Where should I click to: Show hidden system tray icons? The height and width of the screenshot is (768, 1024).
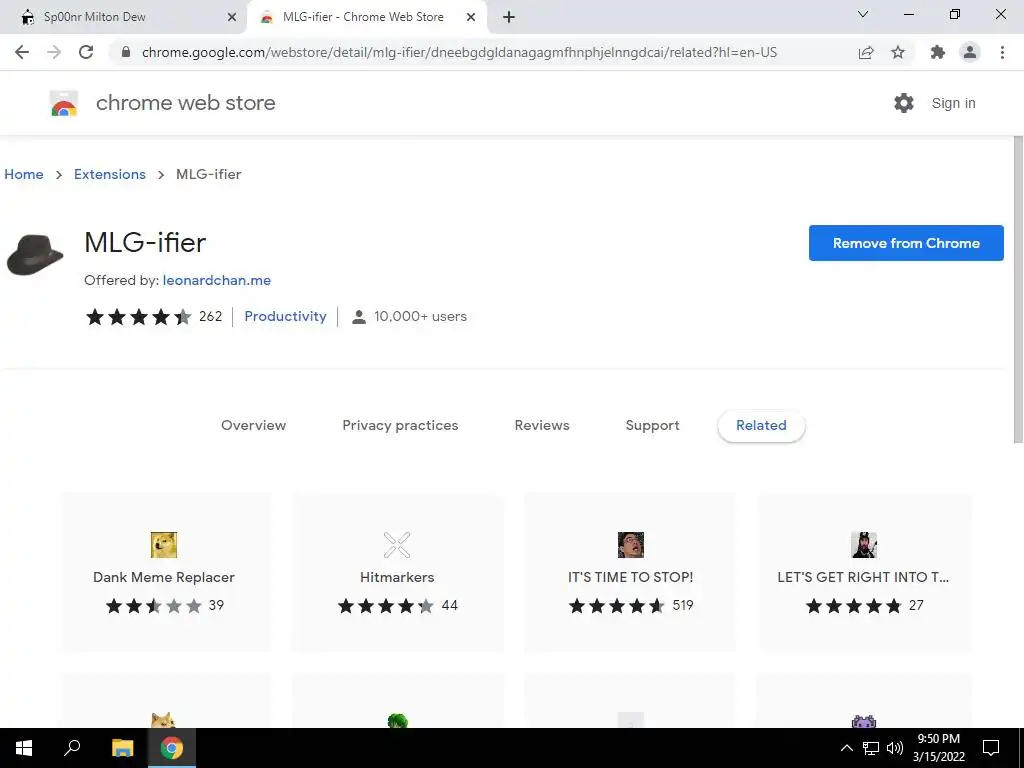click(x=846, y=748)
